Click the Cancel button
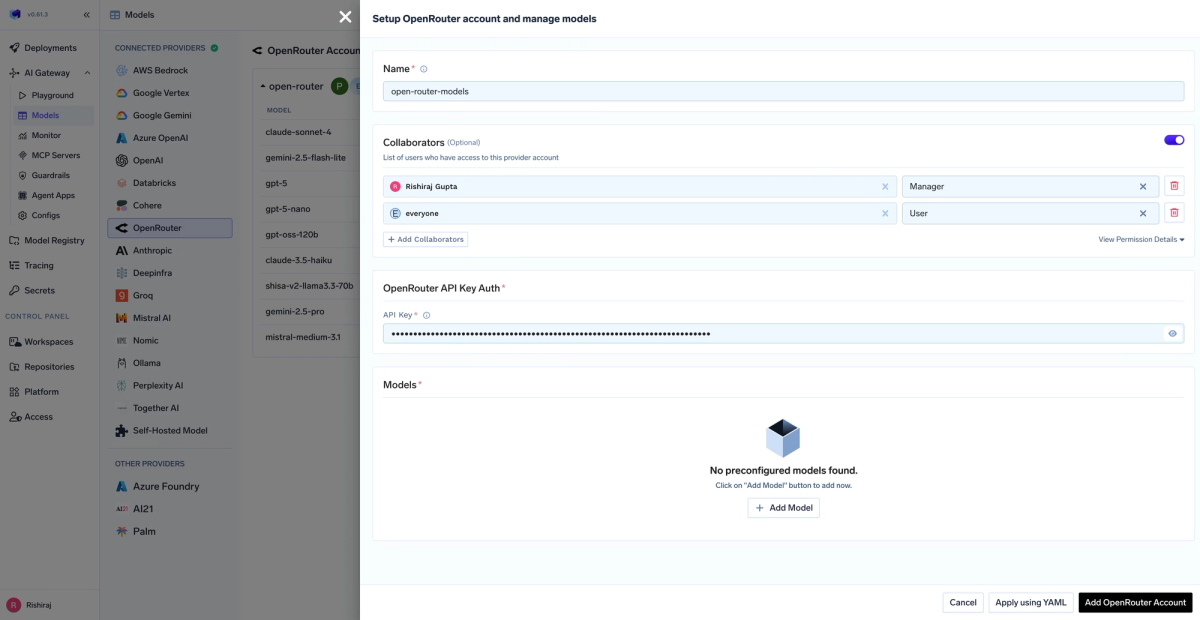 pos(963,602)
